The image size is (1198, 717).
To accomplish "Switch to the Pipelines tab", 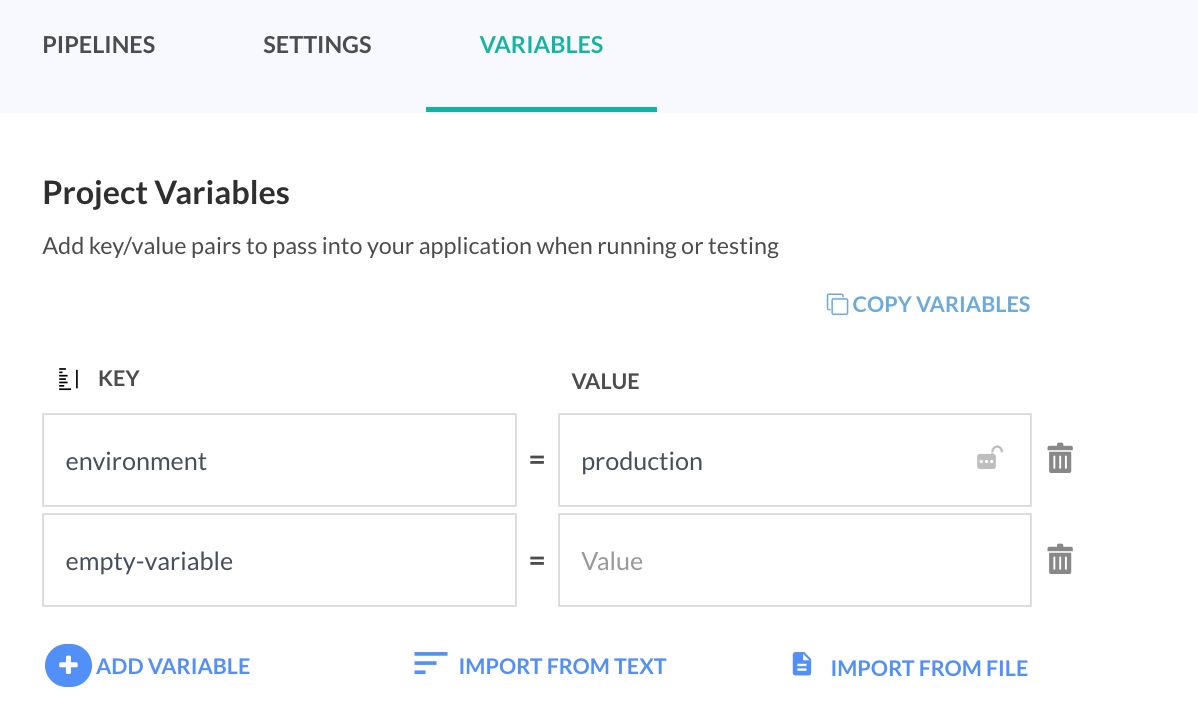I will coord(99,45).
